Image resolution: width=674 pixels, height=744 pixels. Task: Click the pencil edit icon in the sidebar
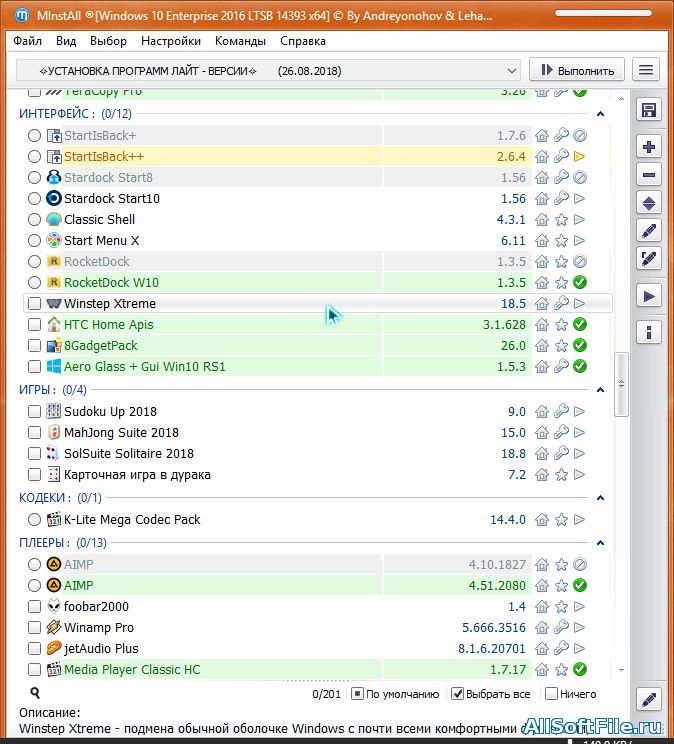(x=648, y=231)
